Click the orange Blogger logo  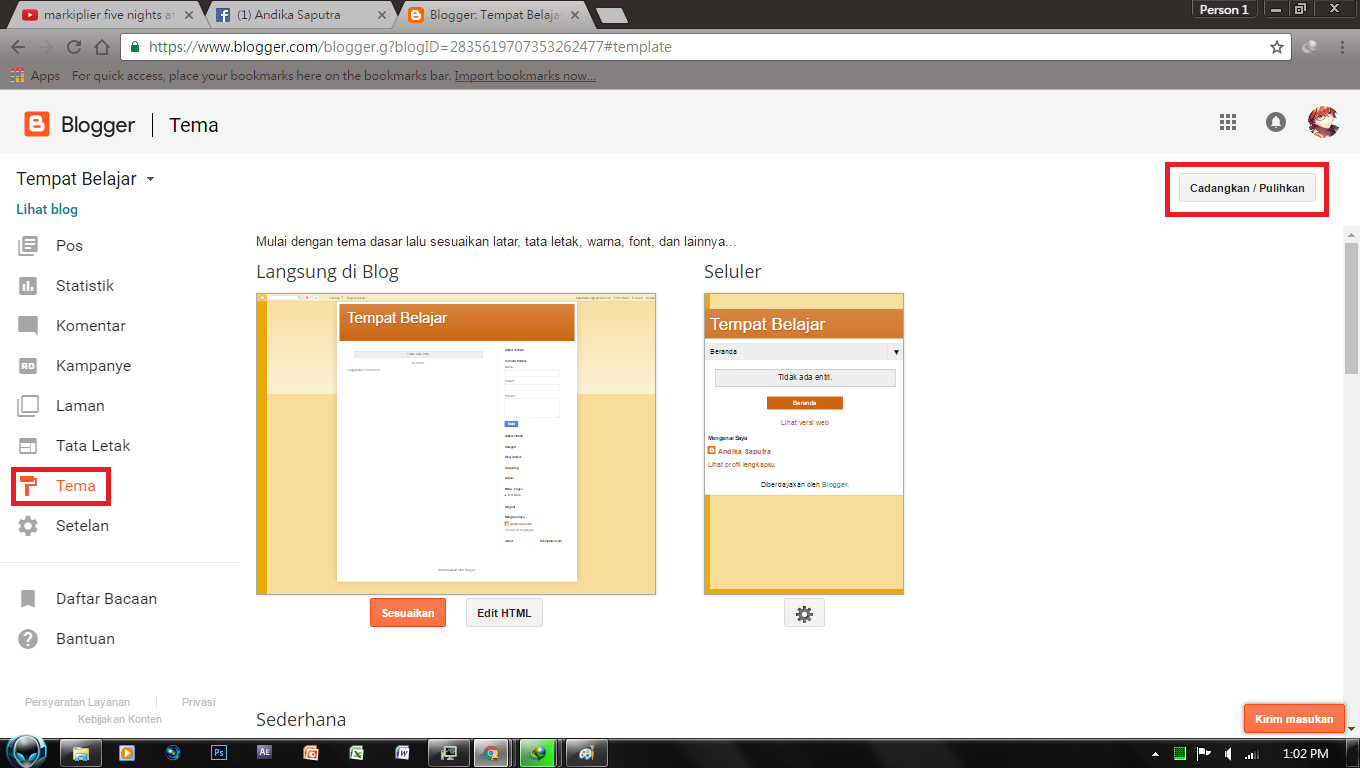pyautogui.click(x=37, y=124)
